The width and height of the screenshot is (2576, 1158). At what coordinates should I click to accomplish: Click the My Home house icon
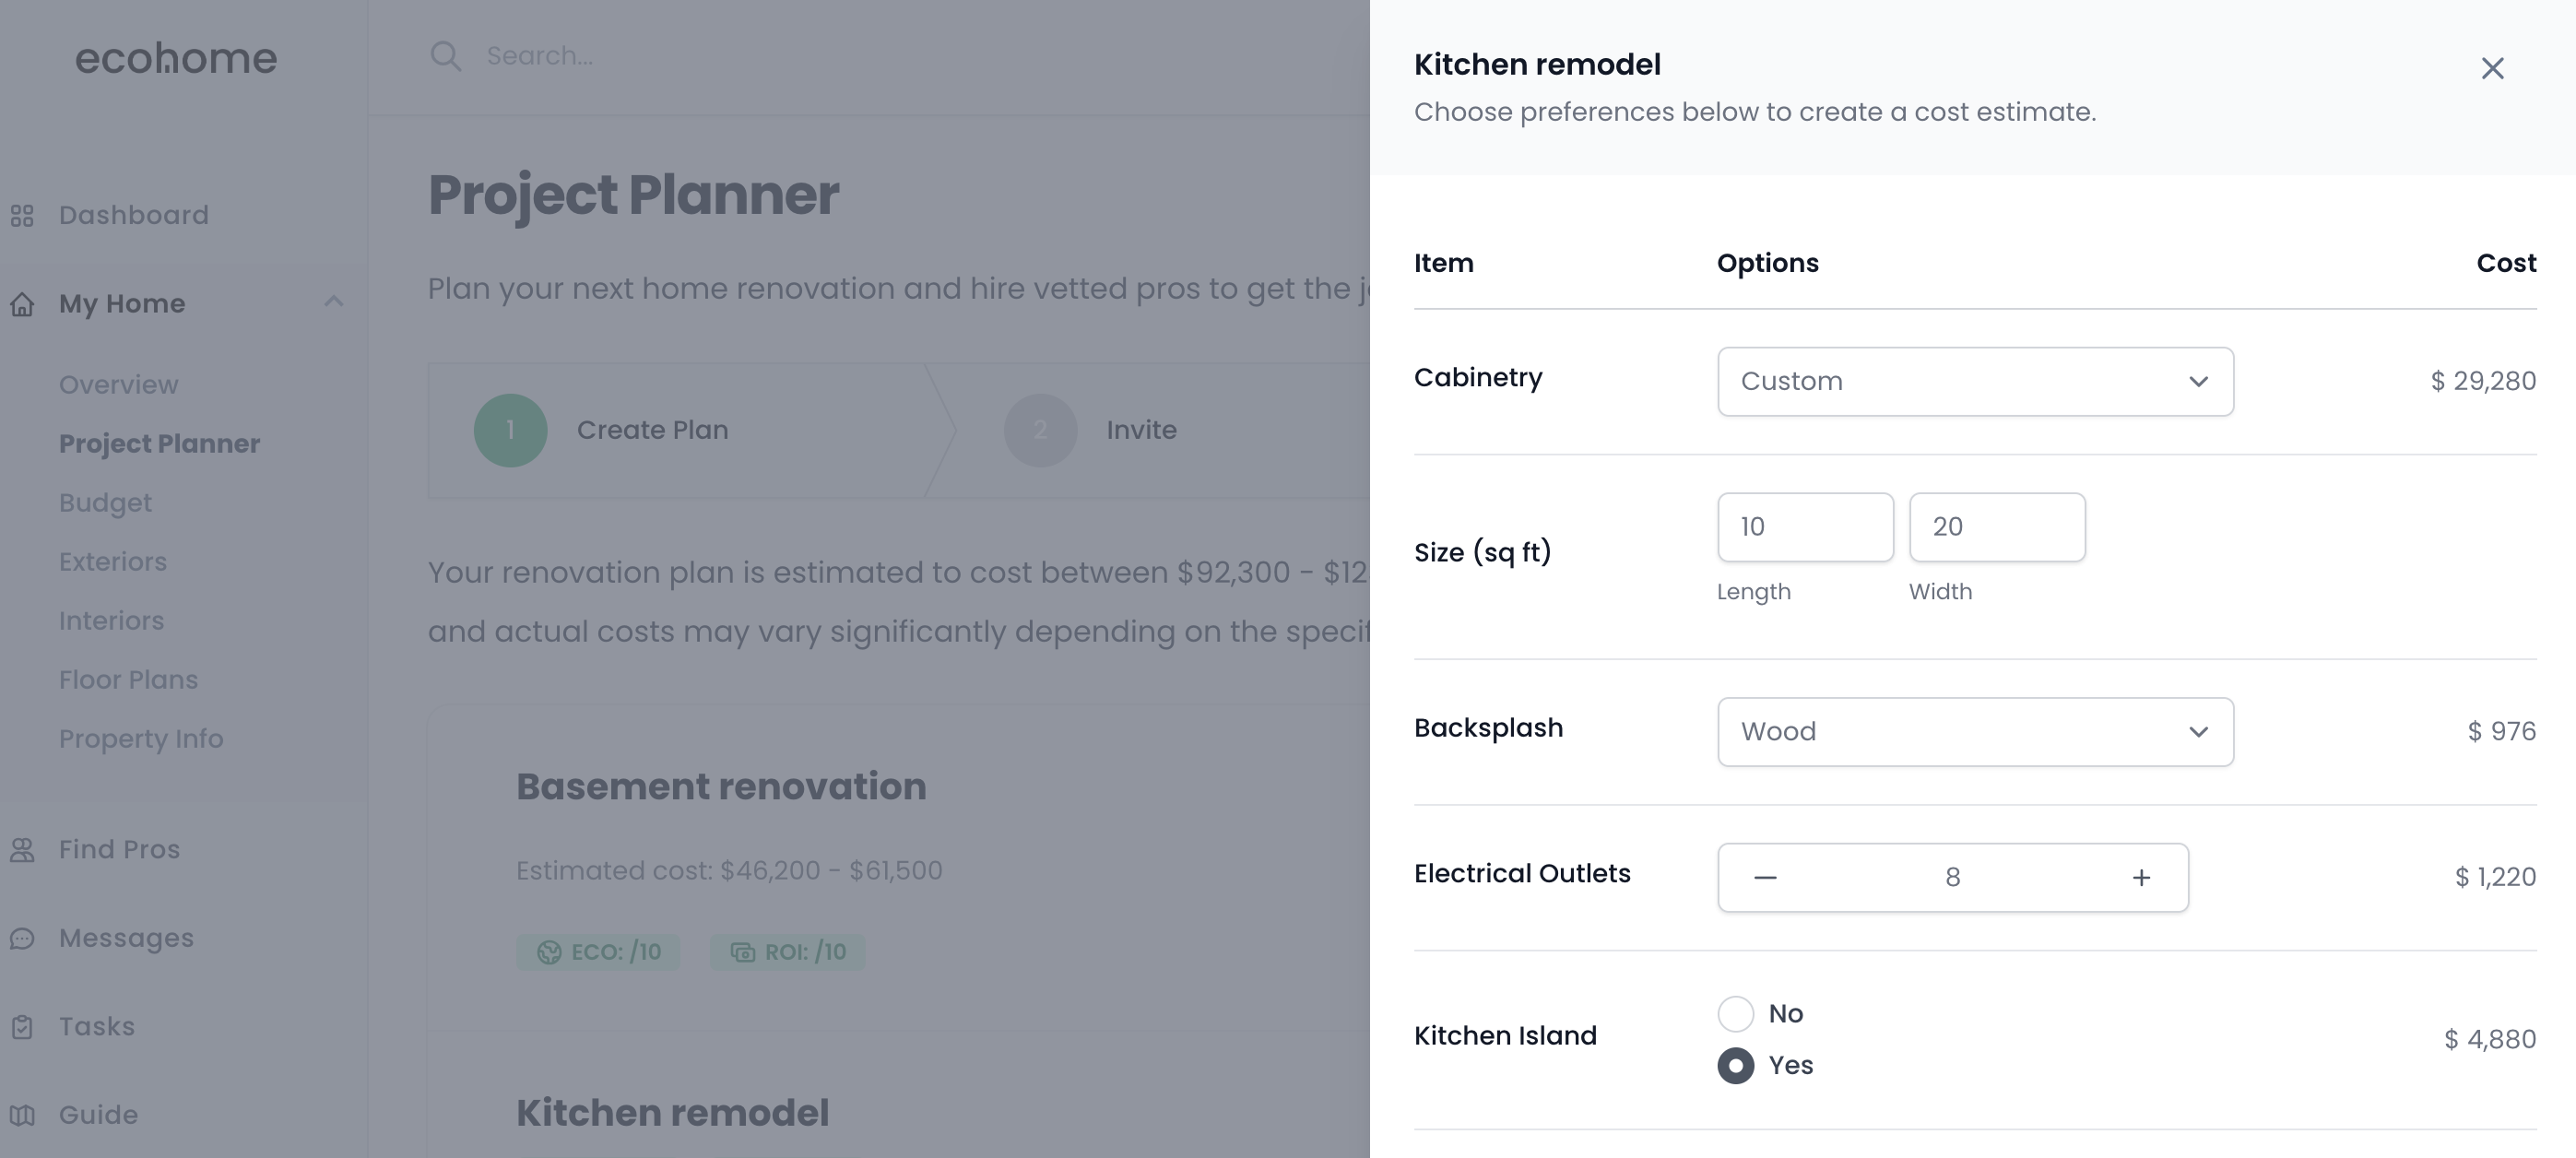click(x=23, y=304)
